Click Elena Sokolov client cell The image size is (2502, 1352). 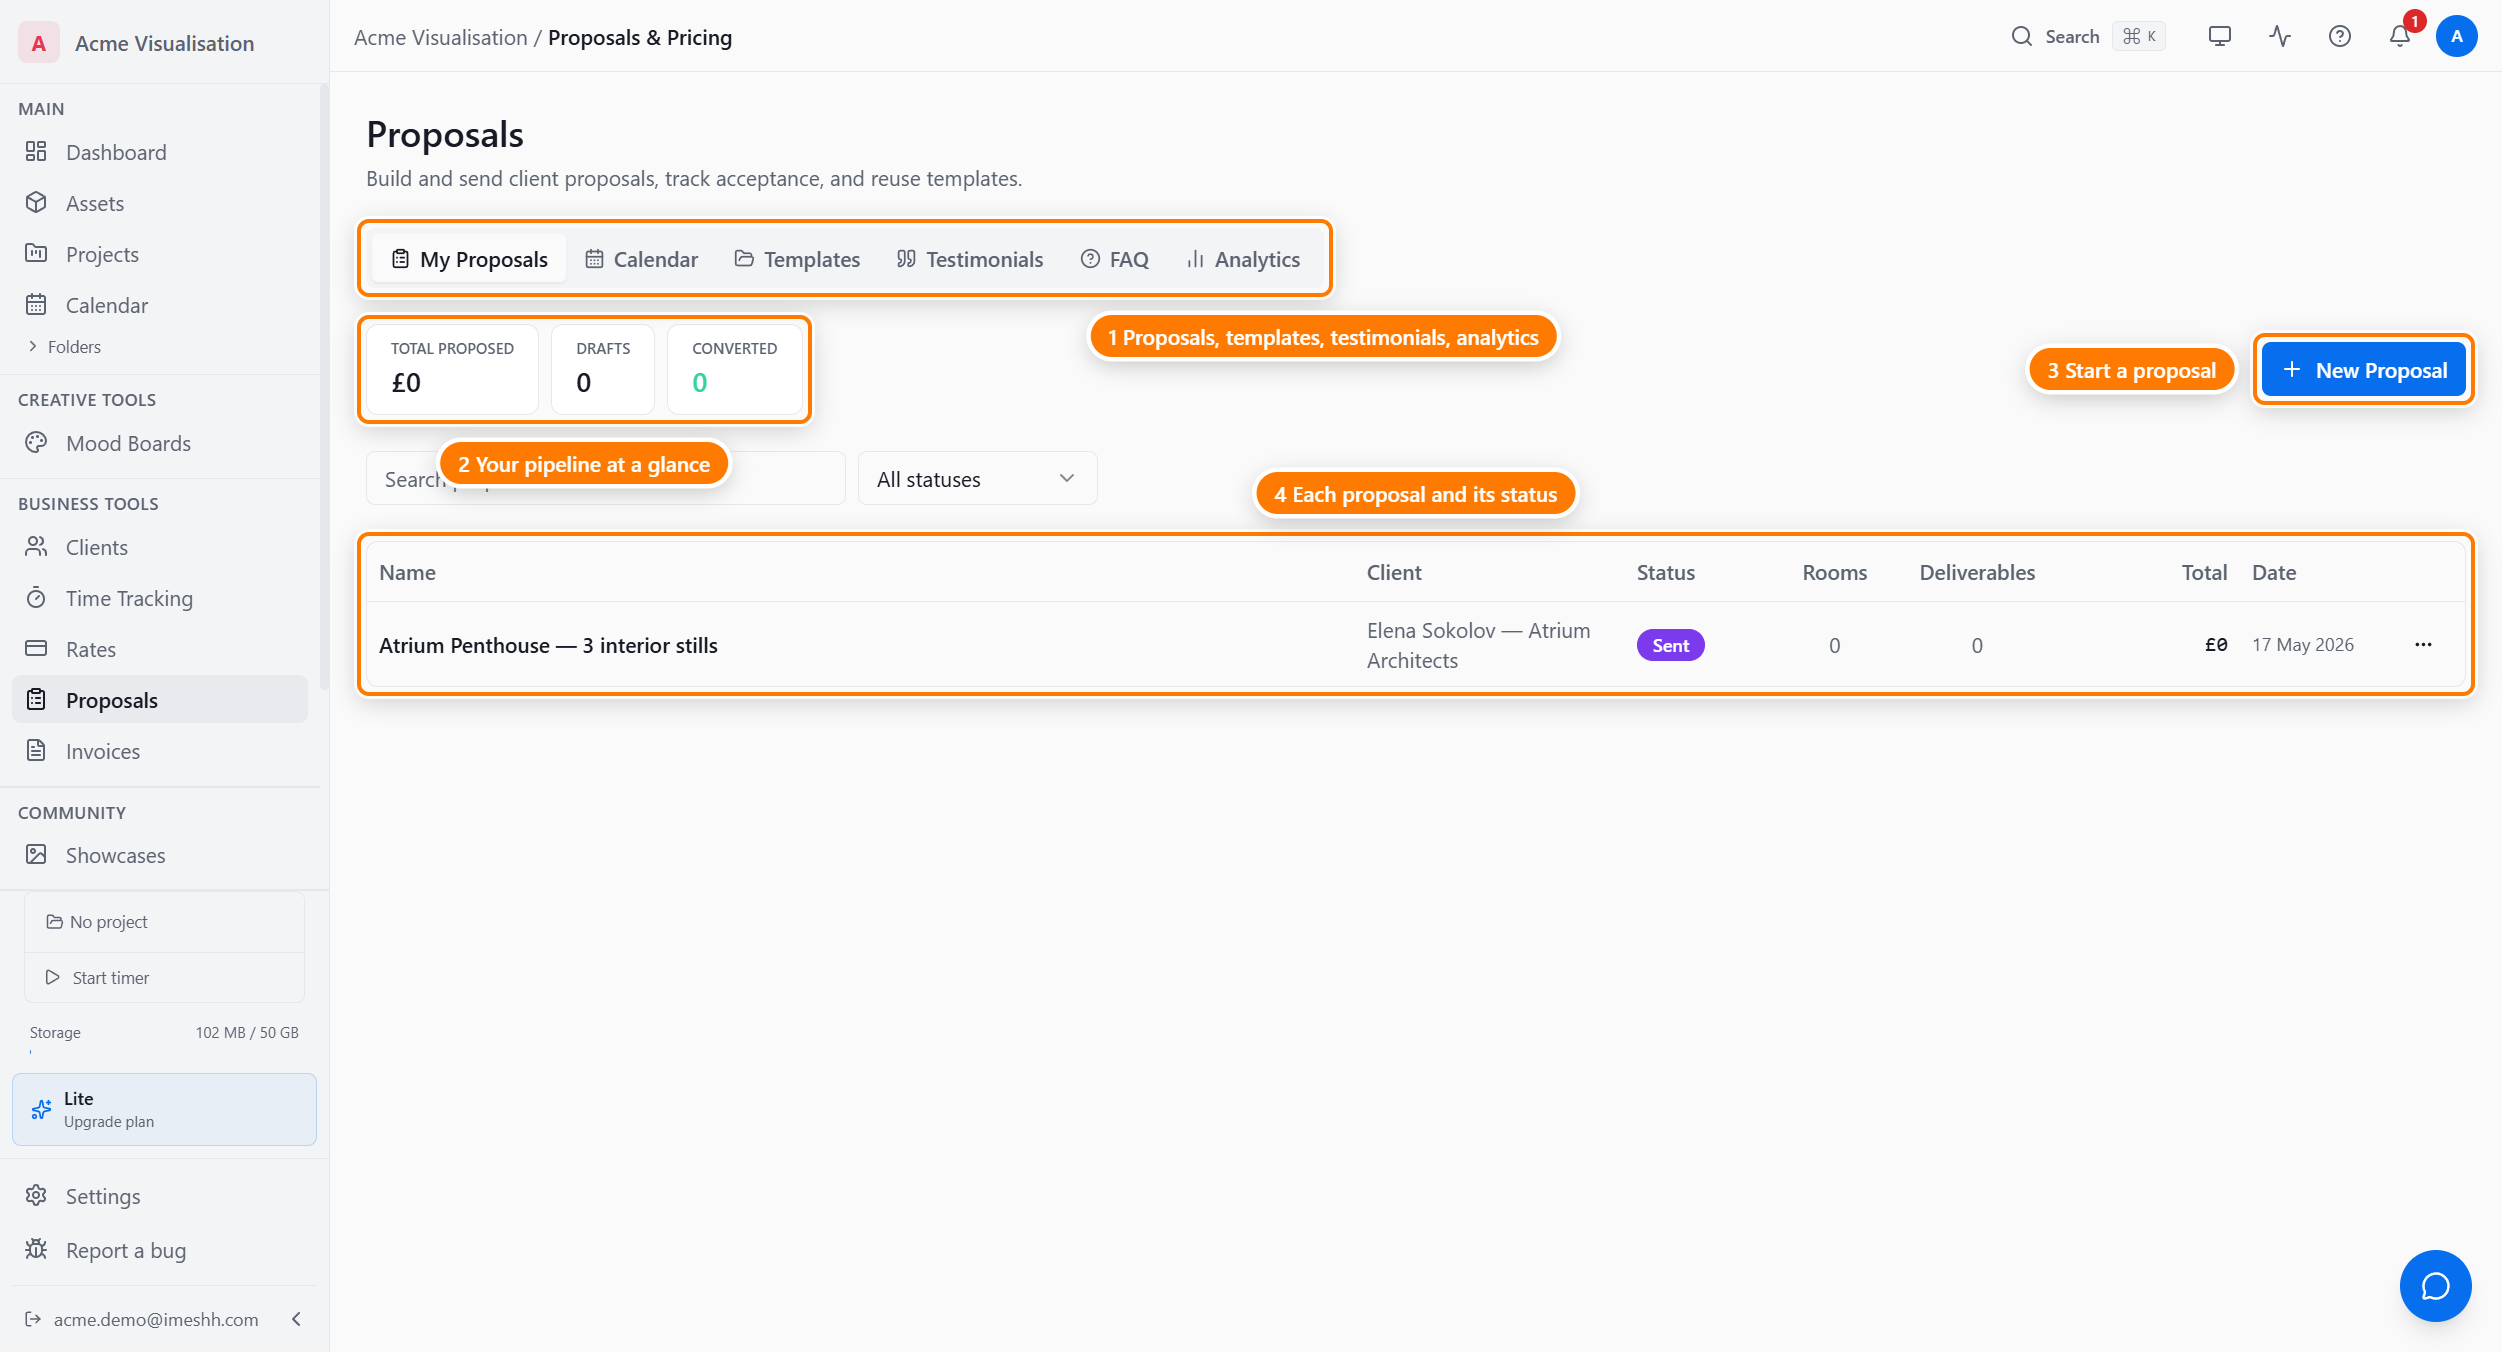click(1478, 645)
